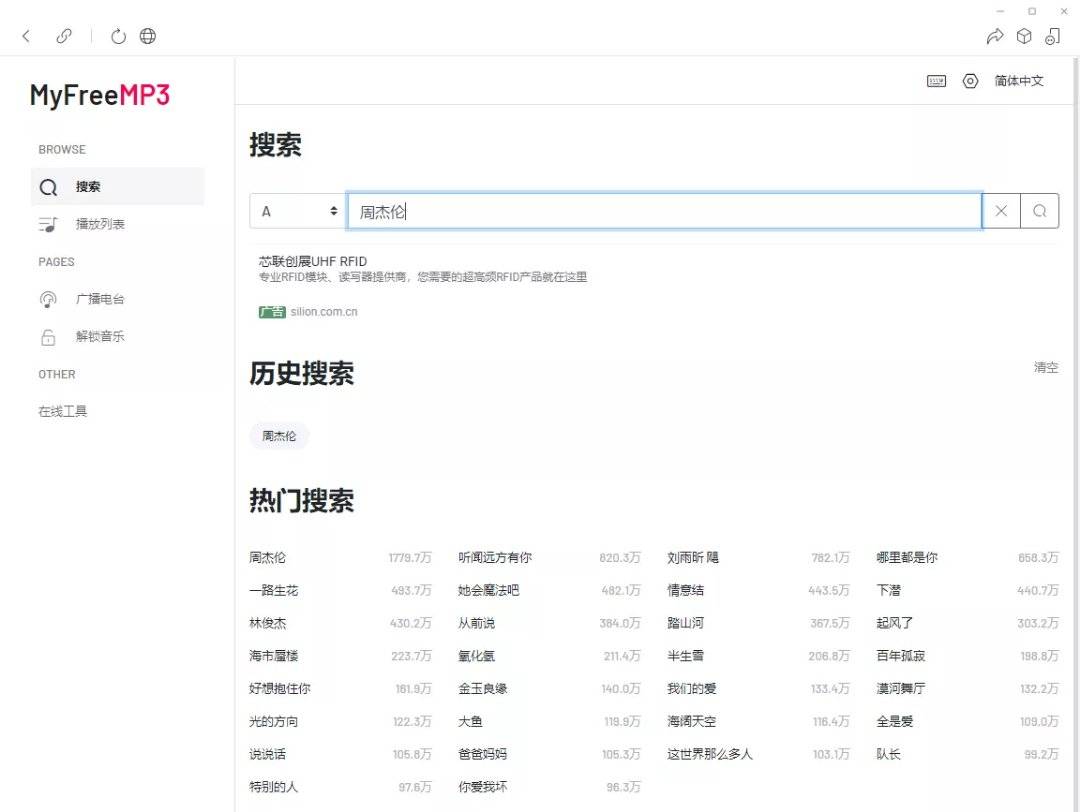
Task: Search hot term 半生雪
Action: point(685,656)
